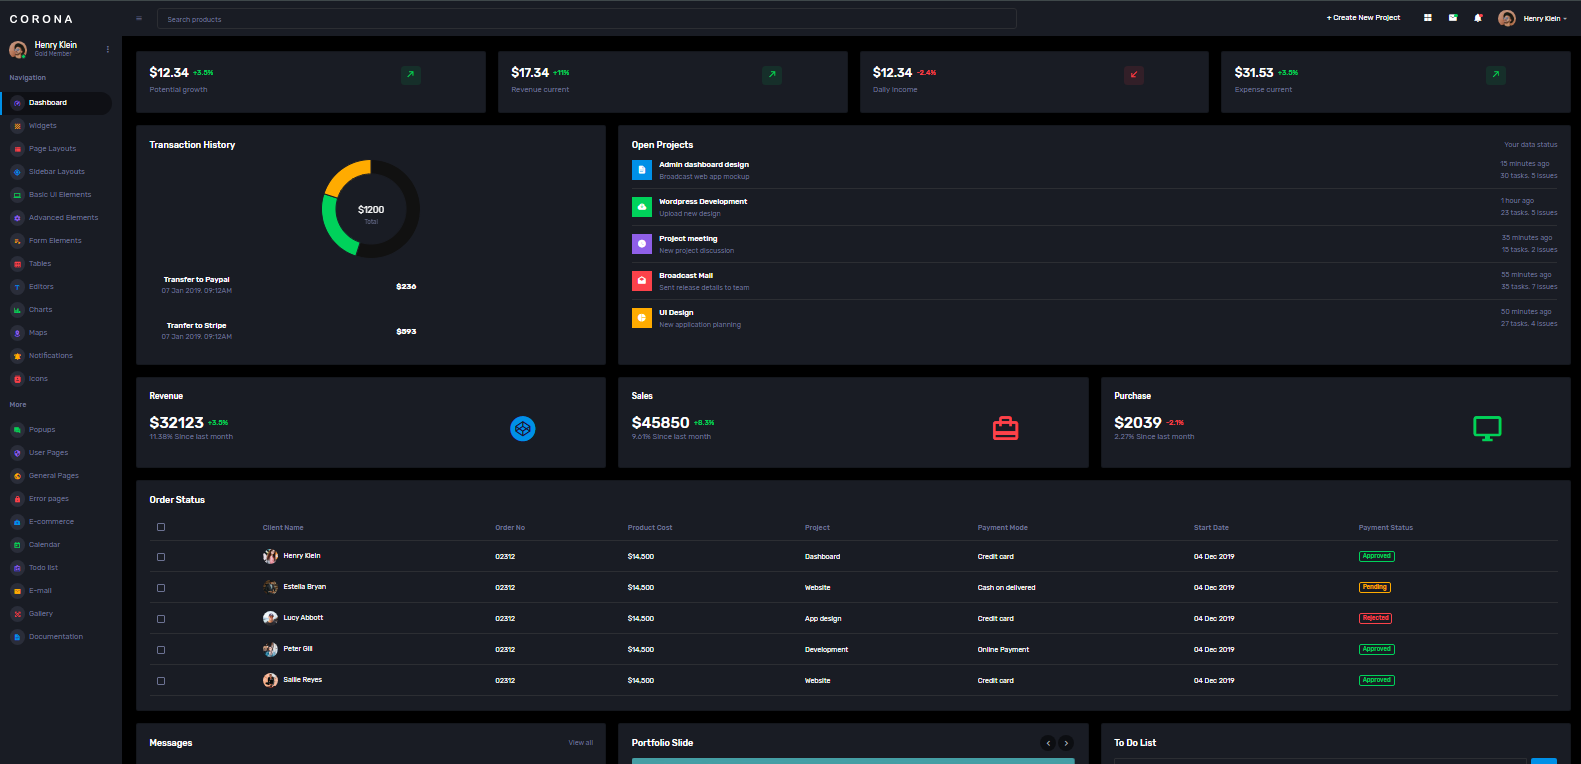Expand the Error pages sidebar menu
1581x764 pixels.
point(56,499)
